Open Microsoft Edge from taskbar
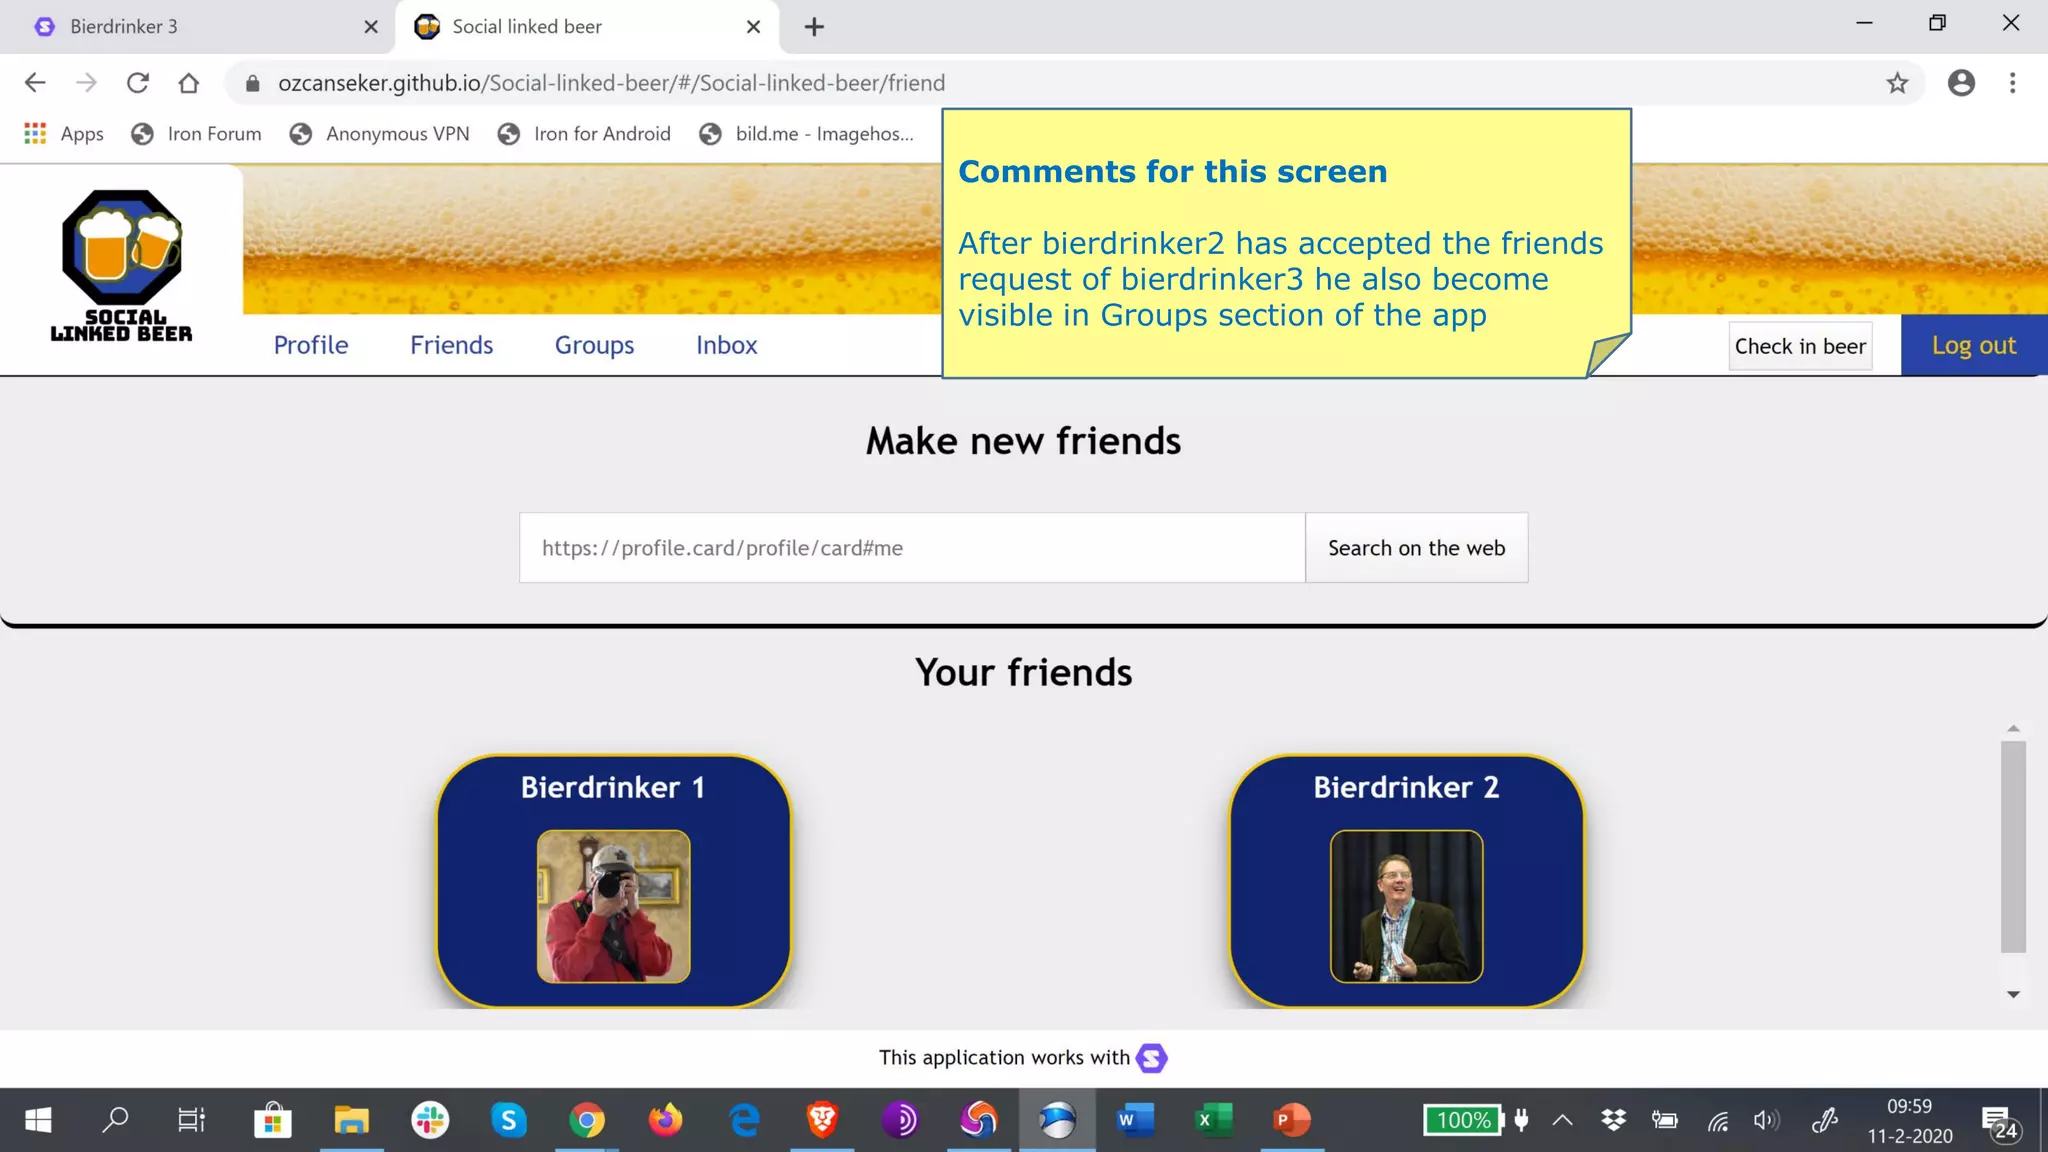The height and width of the screenshot is (1152, 2048). coord(744,1120)
